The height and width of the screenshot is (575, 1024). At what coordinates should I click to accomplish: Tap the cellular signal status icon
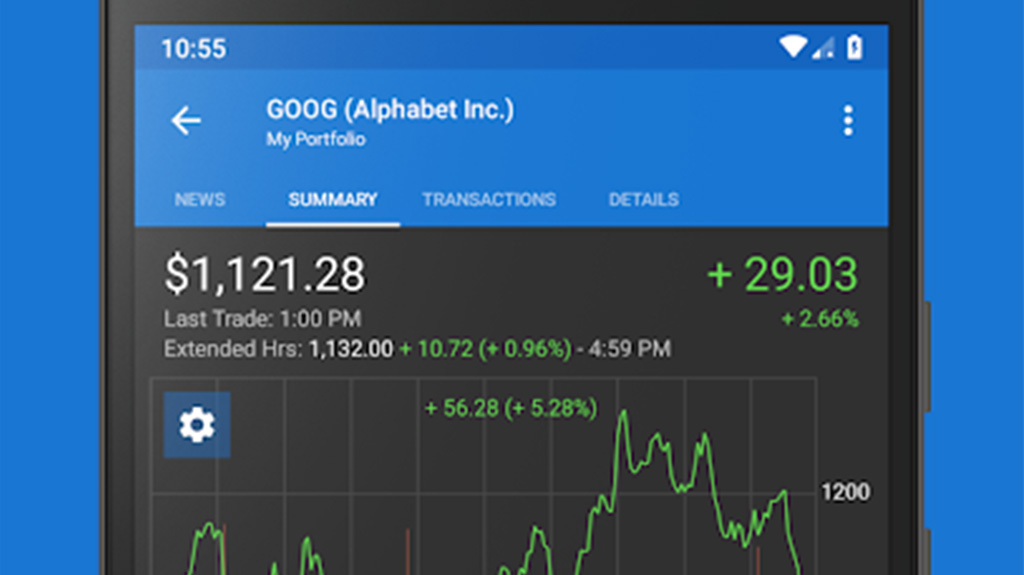pos(823,47)
